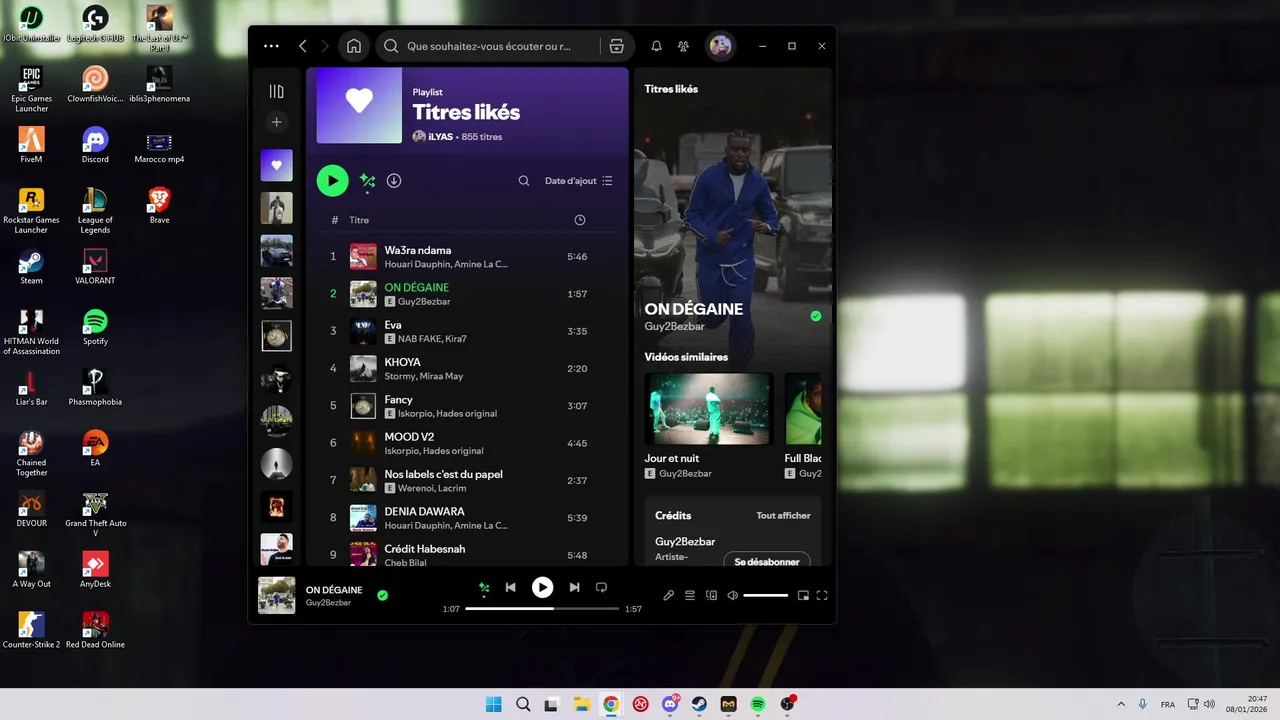This screenshot has height=720, width=1280.
Task: Skip to previous track
Action: [510, 588]
